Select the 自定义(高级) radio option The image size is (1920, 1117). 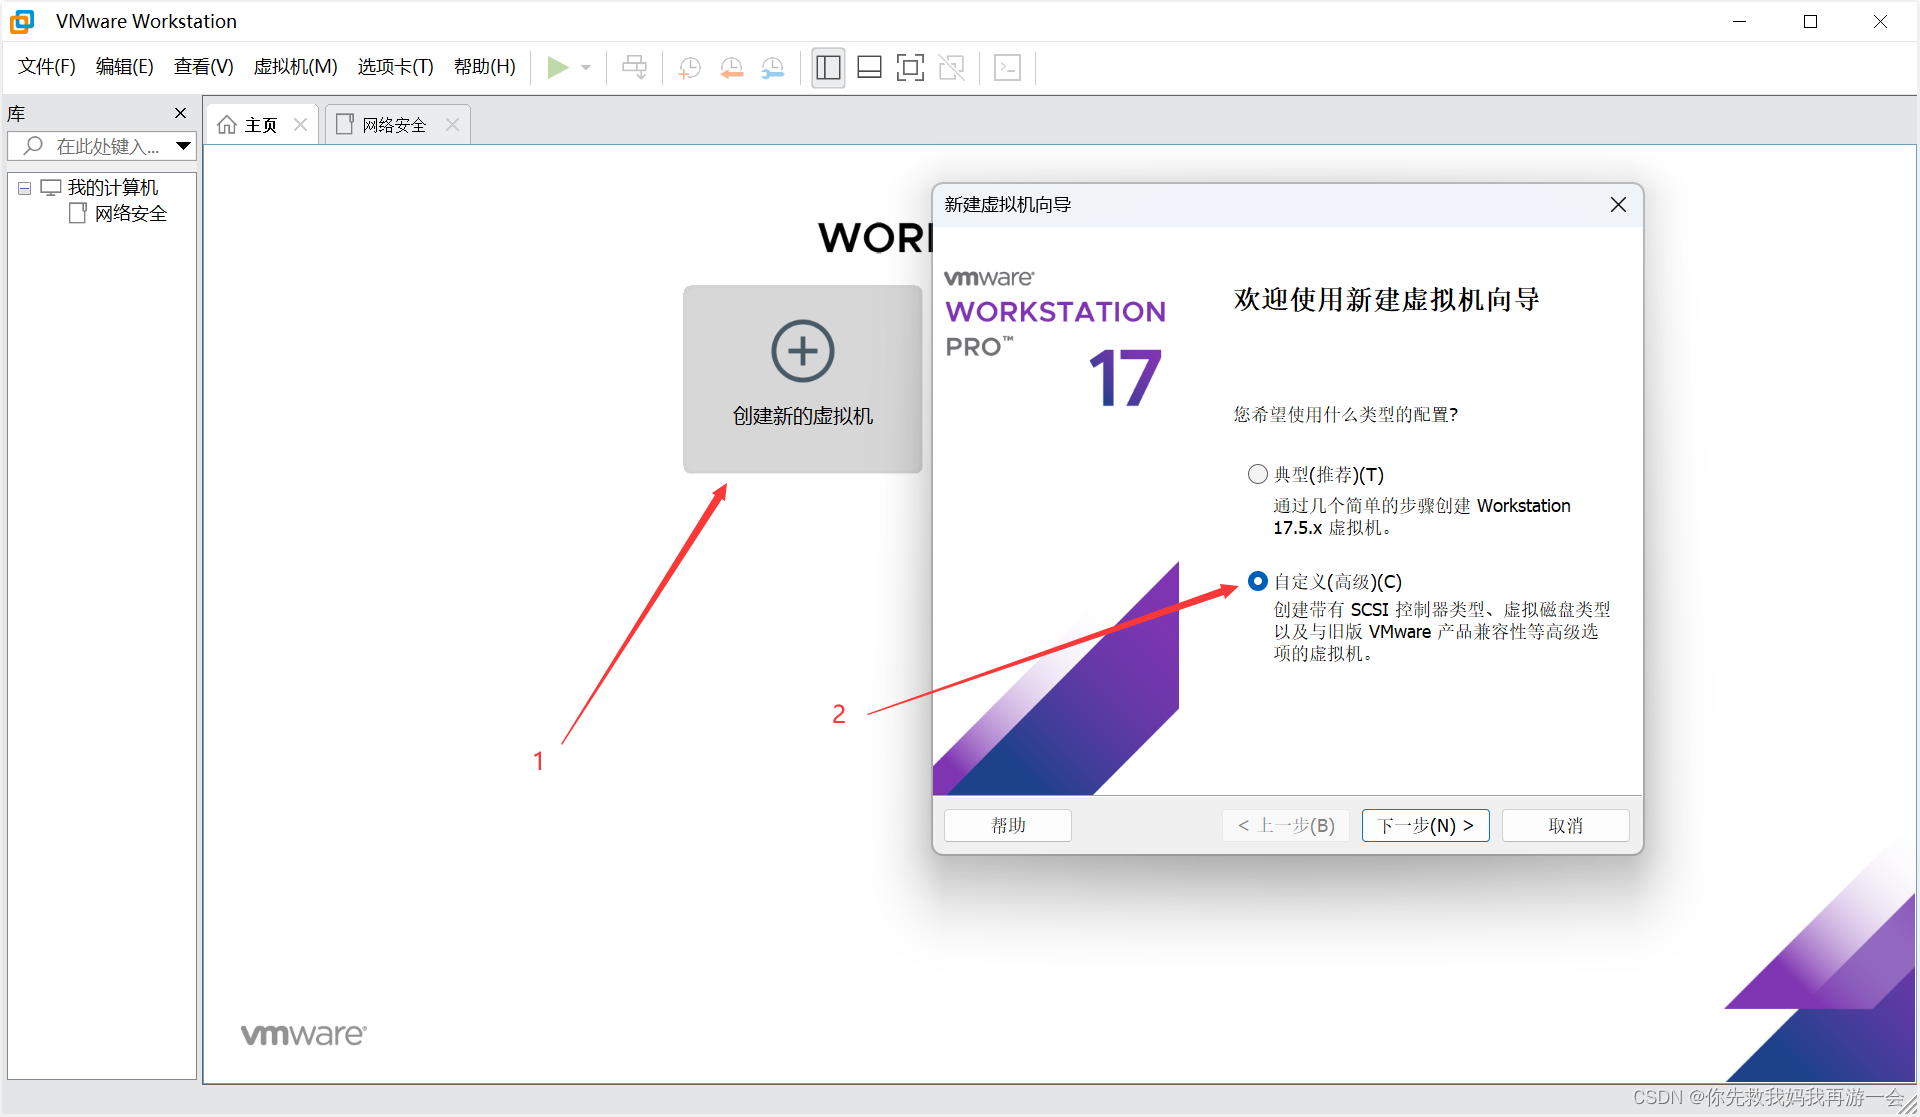(1257, 581)
